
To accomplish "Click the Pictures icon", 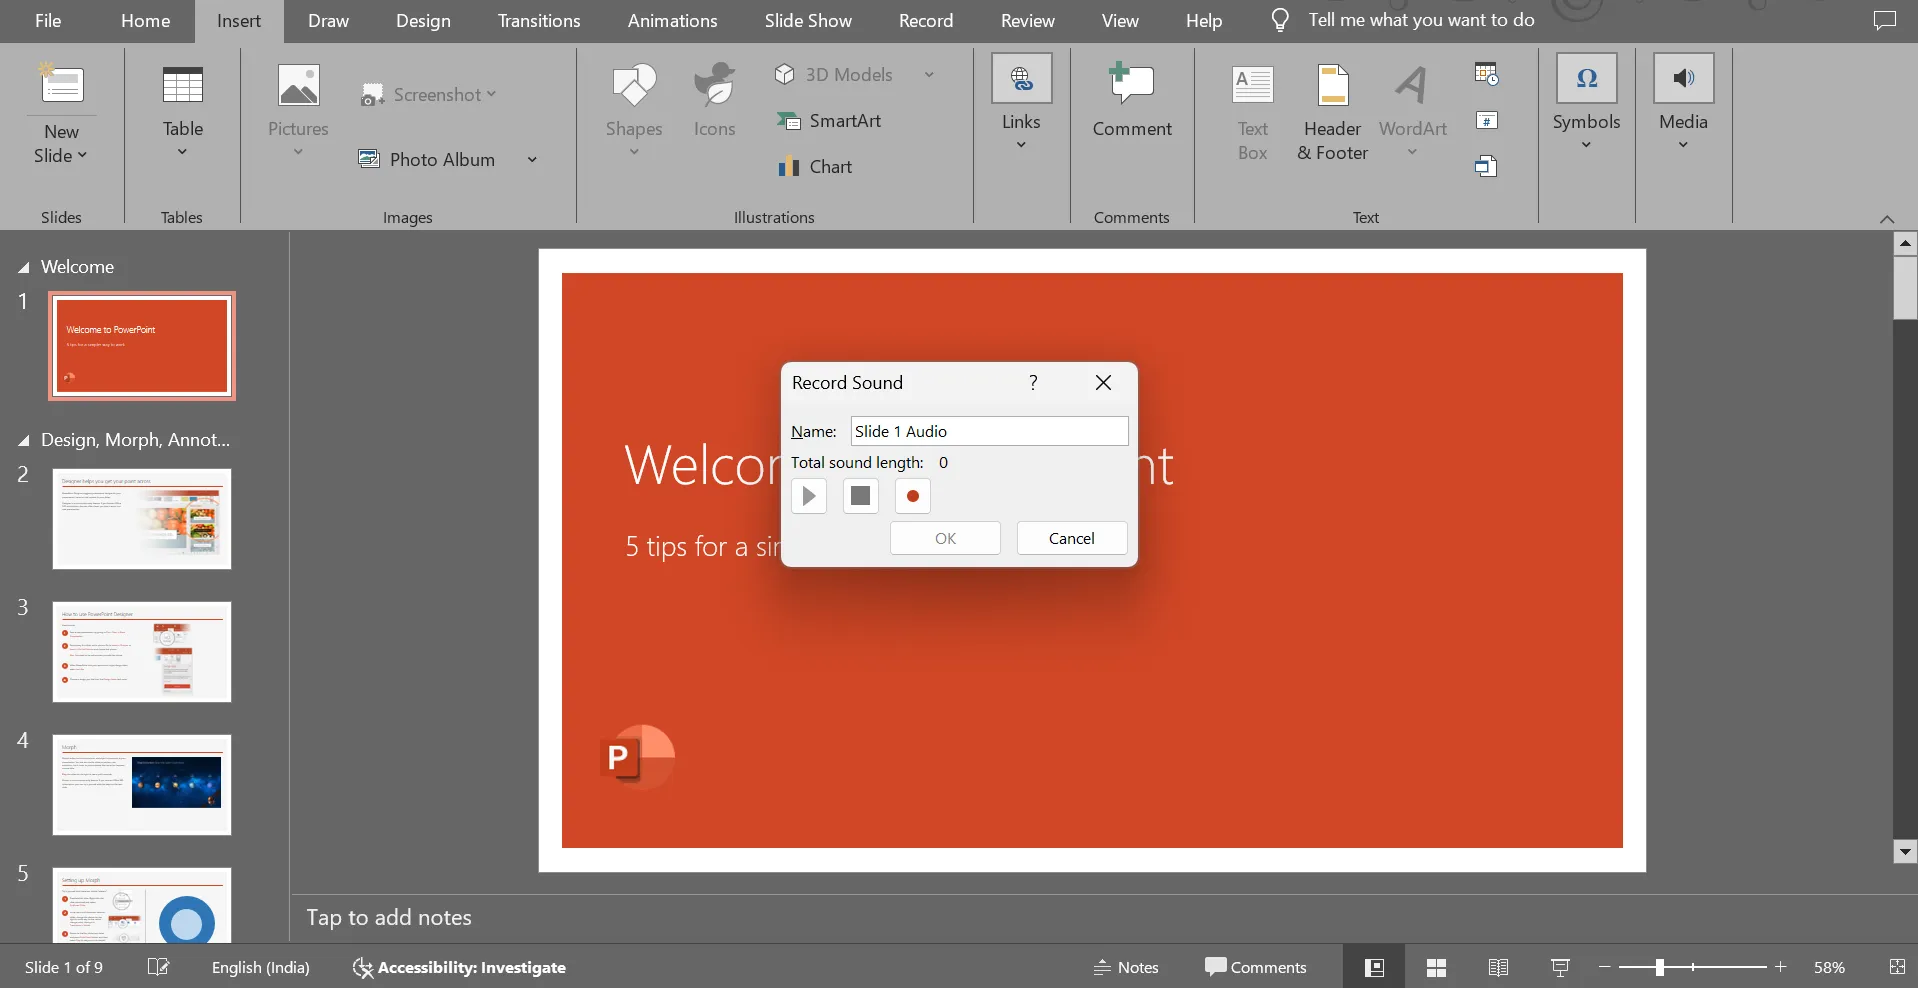I will 298,85.
